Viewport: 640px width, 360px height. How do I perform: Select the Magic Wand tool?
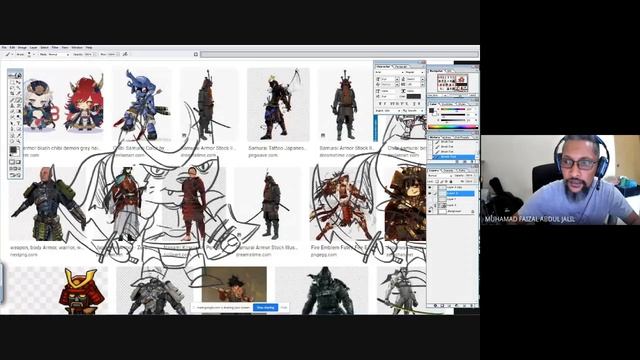pyautogui.click(x=19, y=87)
